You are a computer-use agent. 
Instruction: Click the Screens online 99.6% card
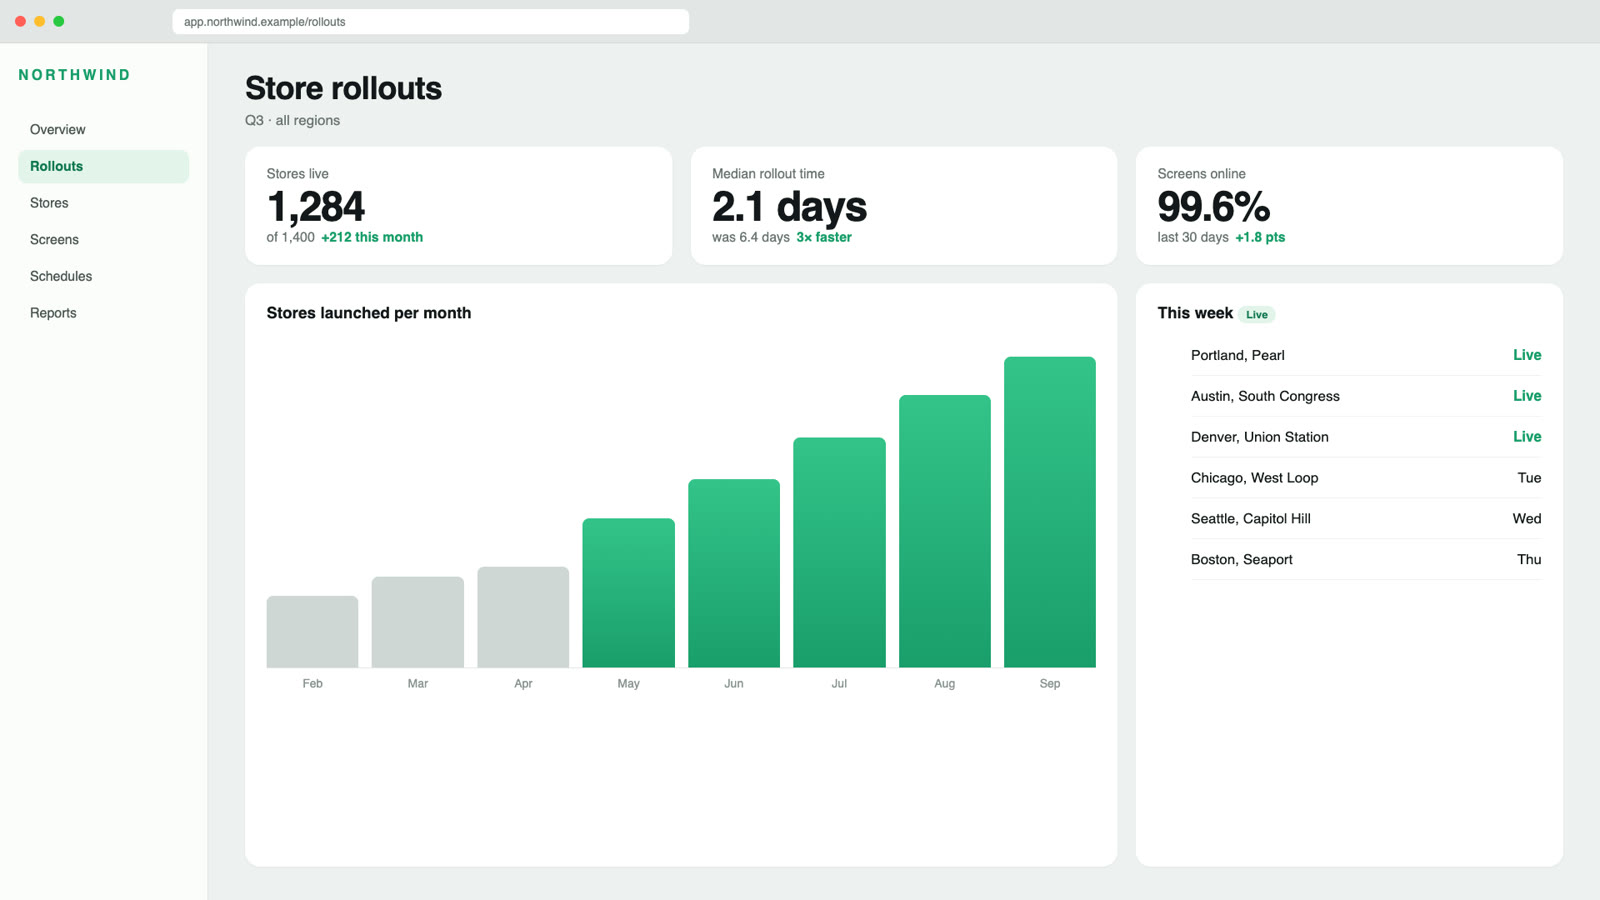pos(1349,206)
